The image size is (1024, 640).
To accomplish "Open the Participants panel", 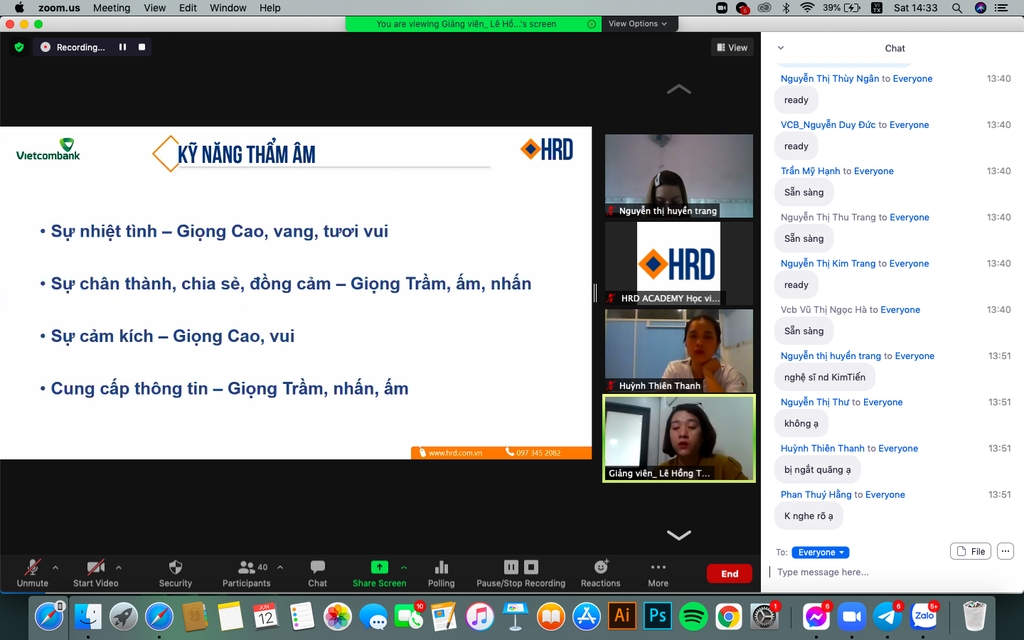I will tap(246, 573).
